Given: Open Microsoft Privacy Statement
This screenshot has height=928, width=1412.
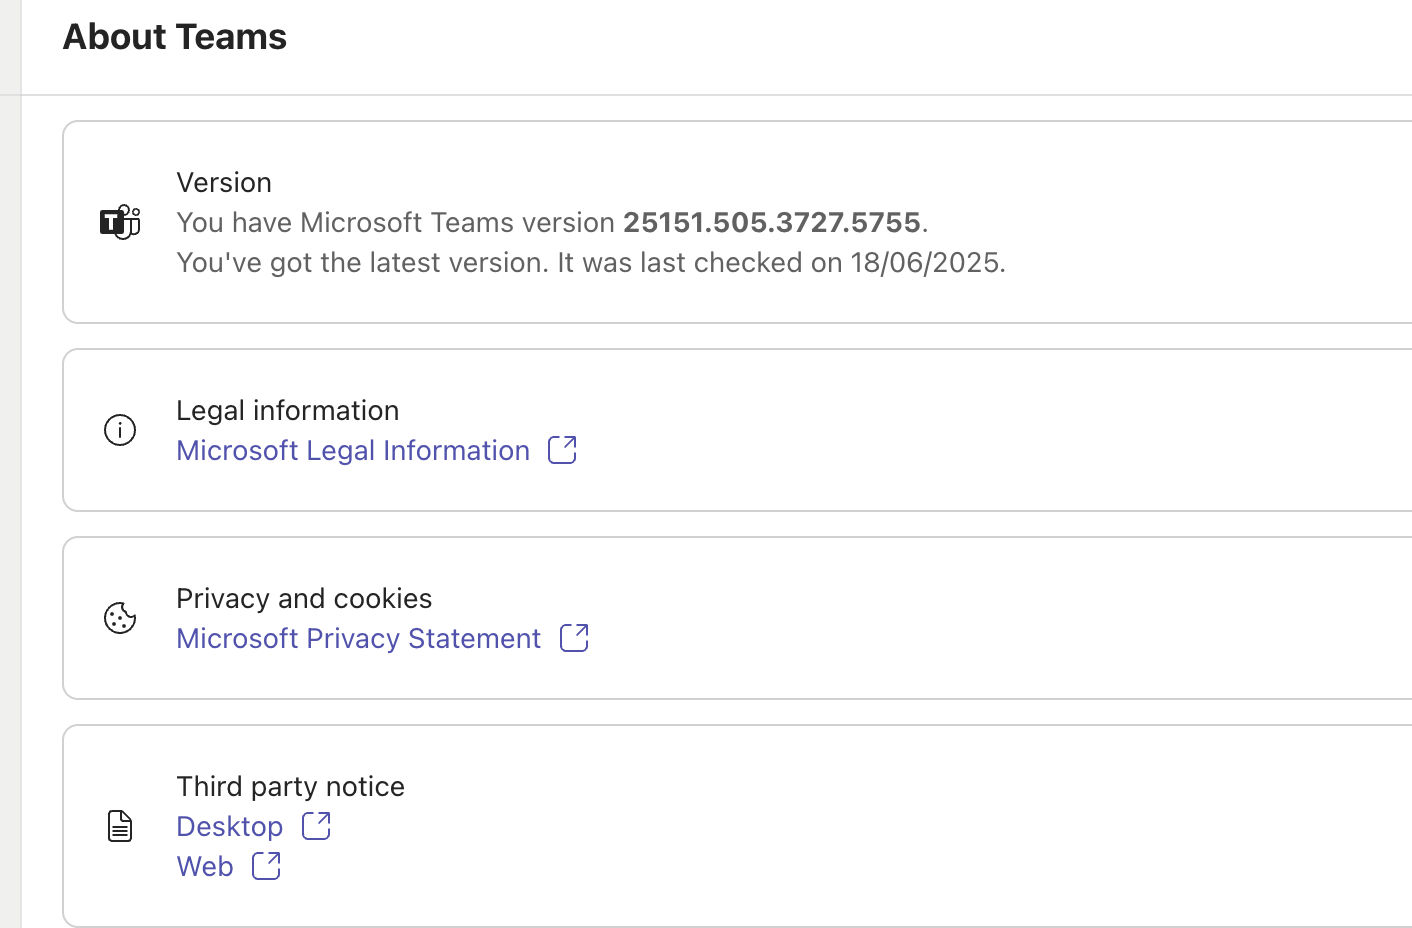Looking at the screenshot, I should coord(358,638).
